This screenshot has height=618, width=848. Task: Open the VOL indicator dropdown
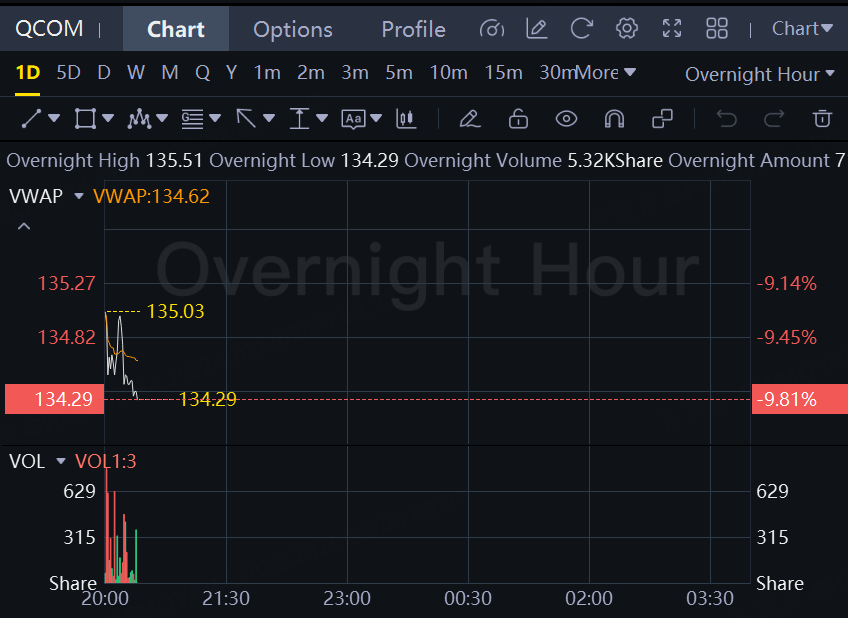coord(61,461)
